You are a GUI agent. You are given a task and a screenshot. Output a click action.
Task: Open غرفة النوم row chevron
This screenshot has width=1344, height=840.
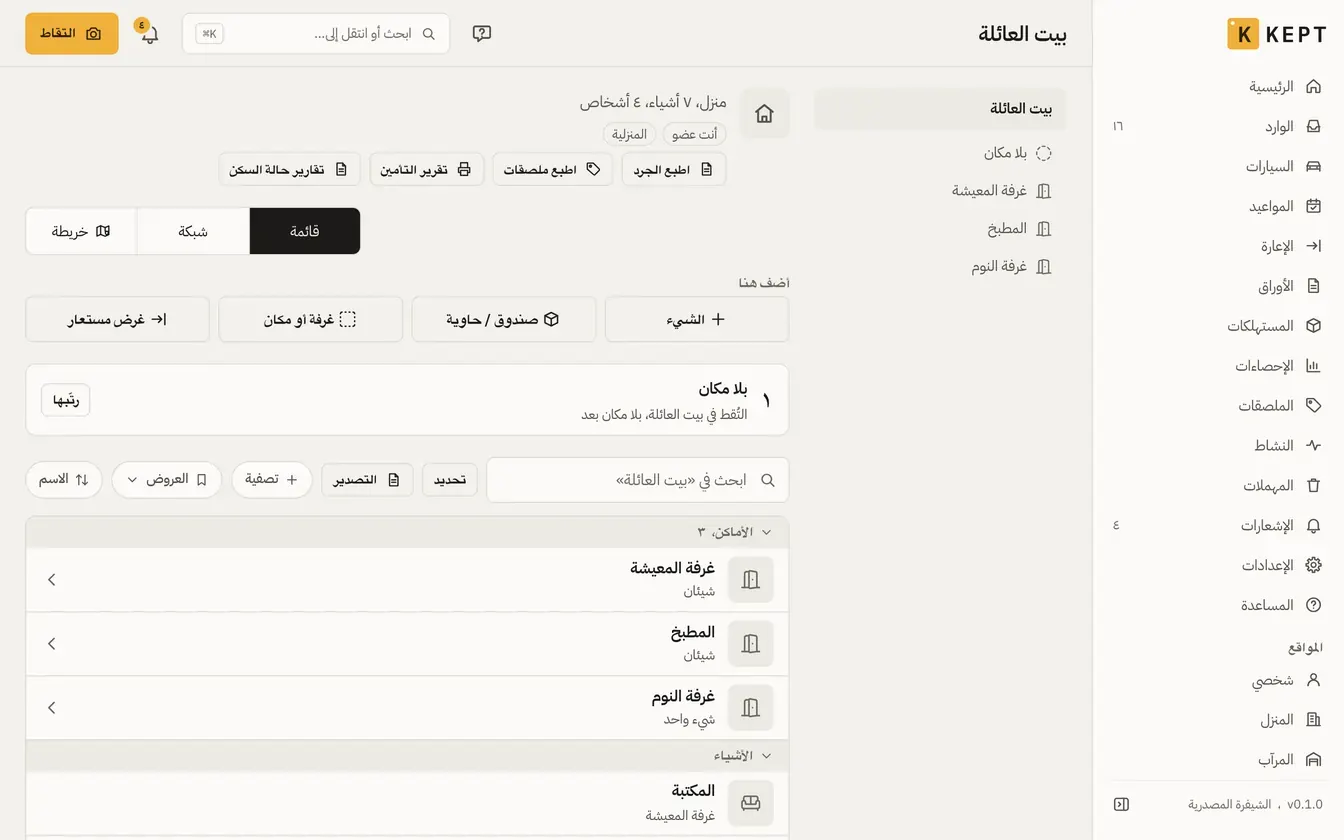pyautogui.click(x=52, y=708)
